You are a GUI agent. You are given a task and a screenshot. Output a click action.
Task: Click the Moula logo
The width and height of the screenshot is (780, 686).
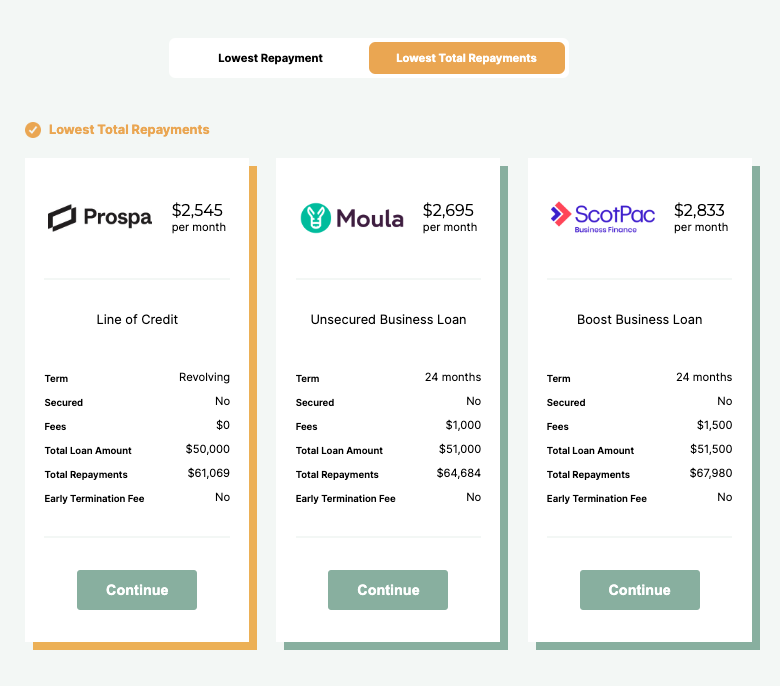(352, 217)
